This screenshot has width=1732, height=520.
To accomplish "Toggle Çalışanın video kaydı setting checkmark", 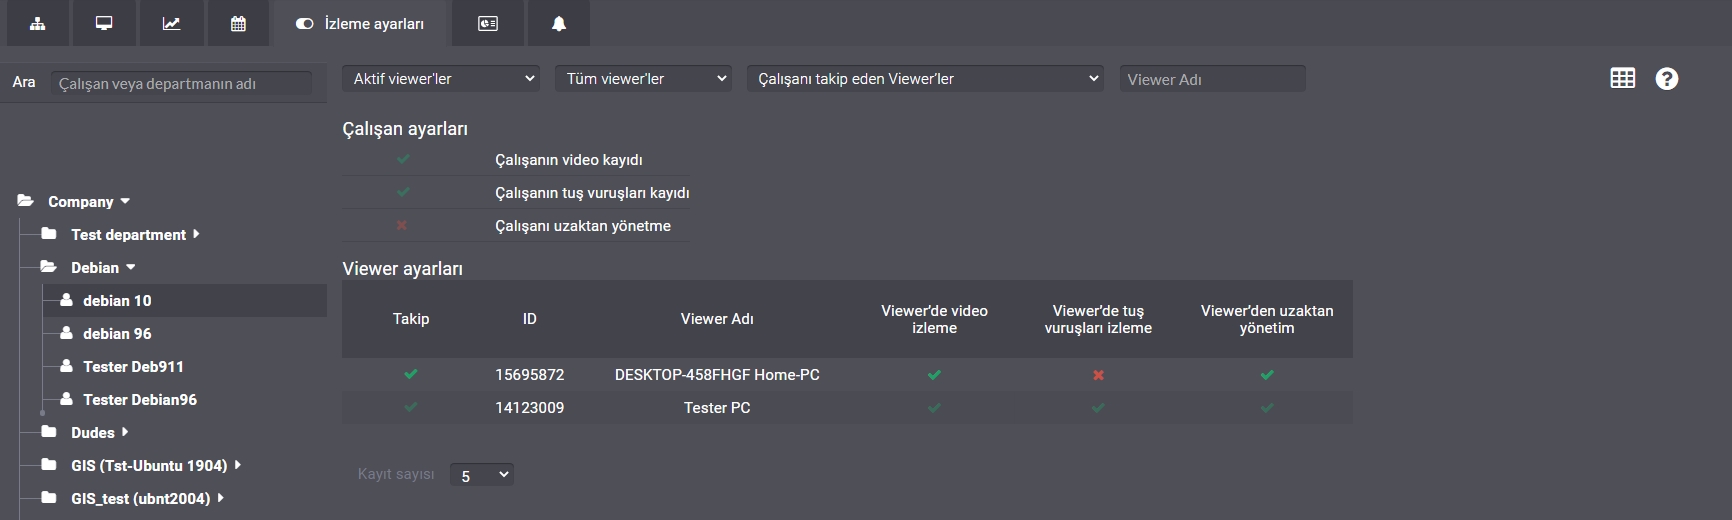I will 403,159.
